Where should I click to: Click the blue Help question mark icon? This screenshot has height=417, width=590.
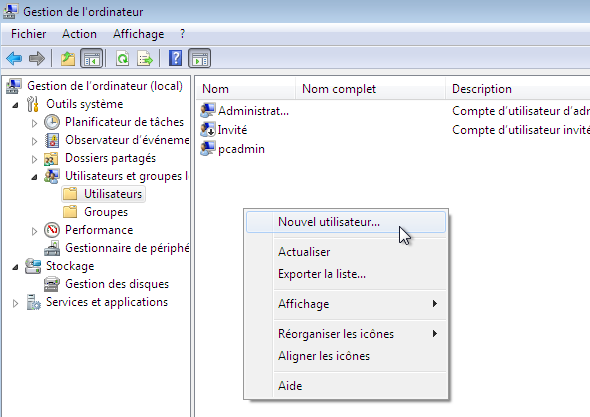[175, 58]
